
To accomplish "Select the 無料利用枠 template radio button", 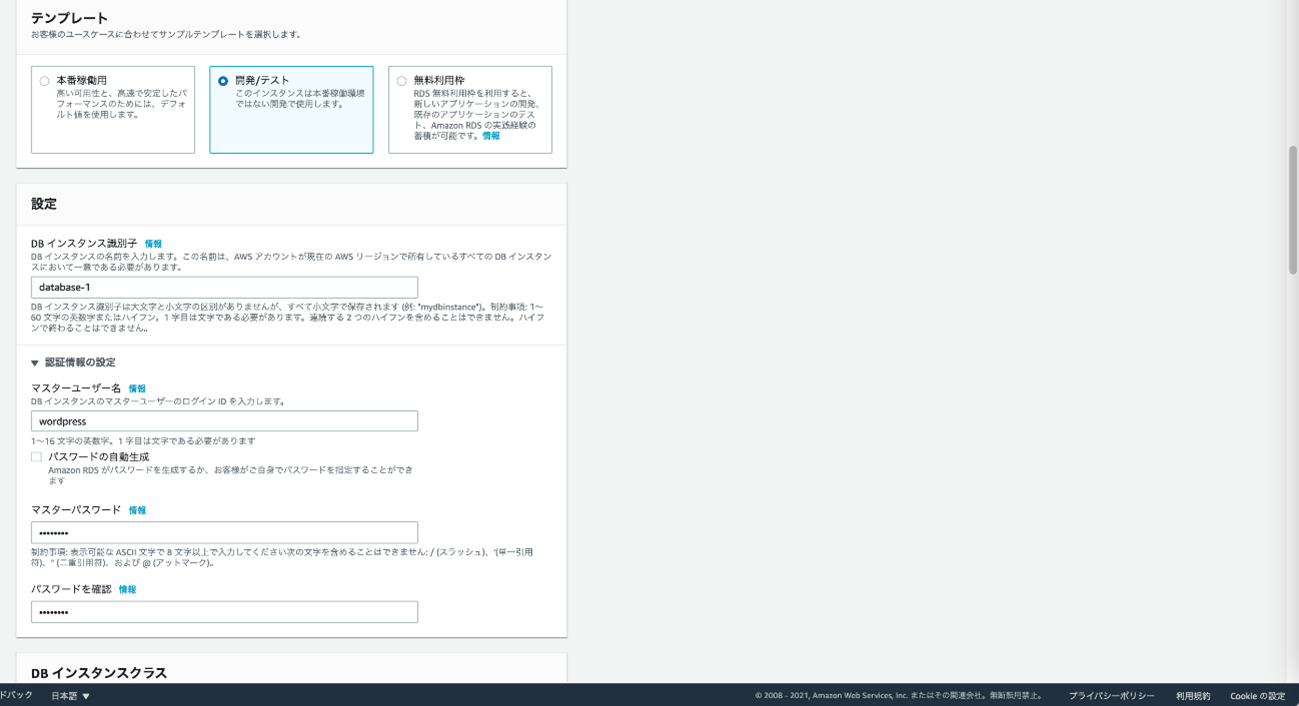I will click(x=402, y=81).
